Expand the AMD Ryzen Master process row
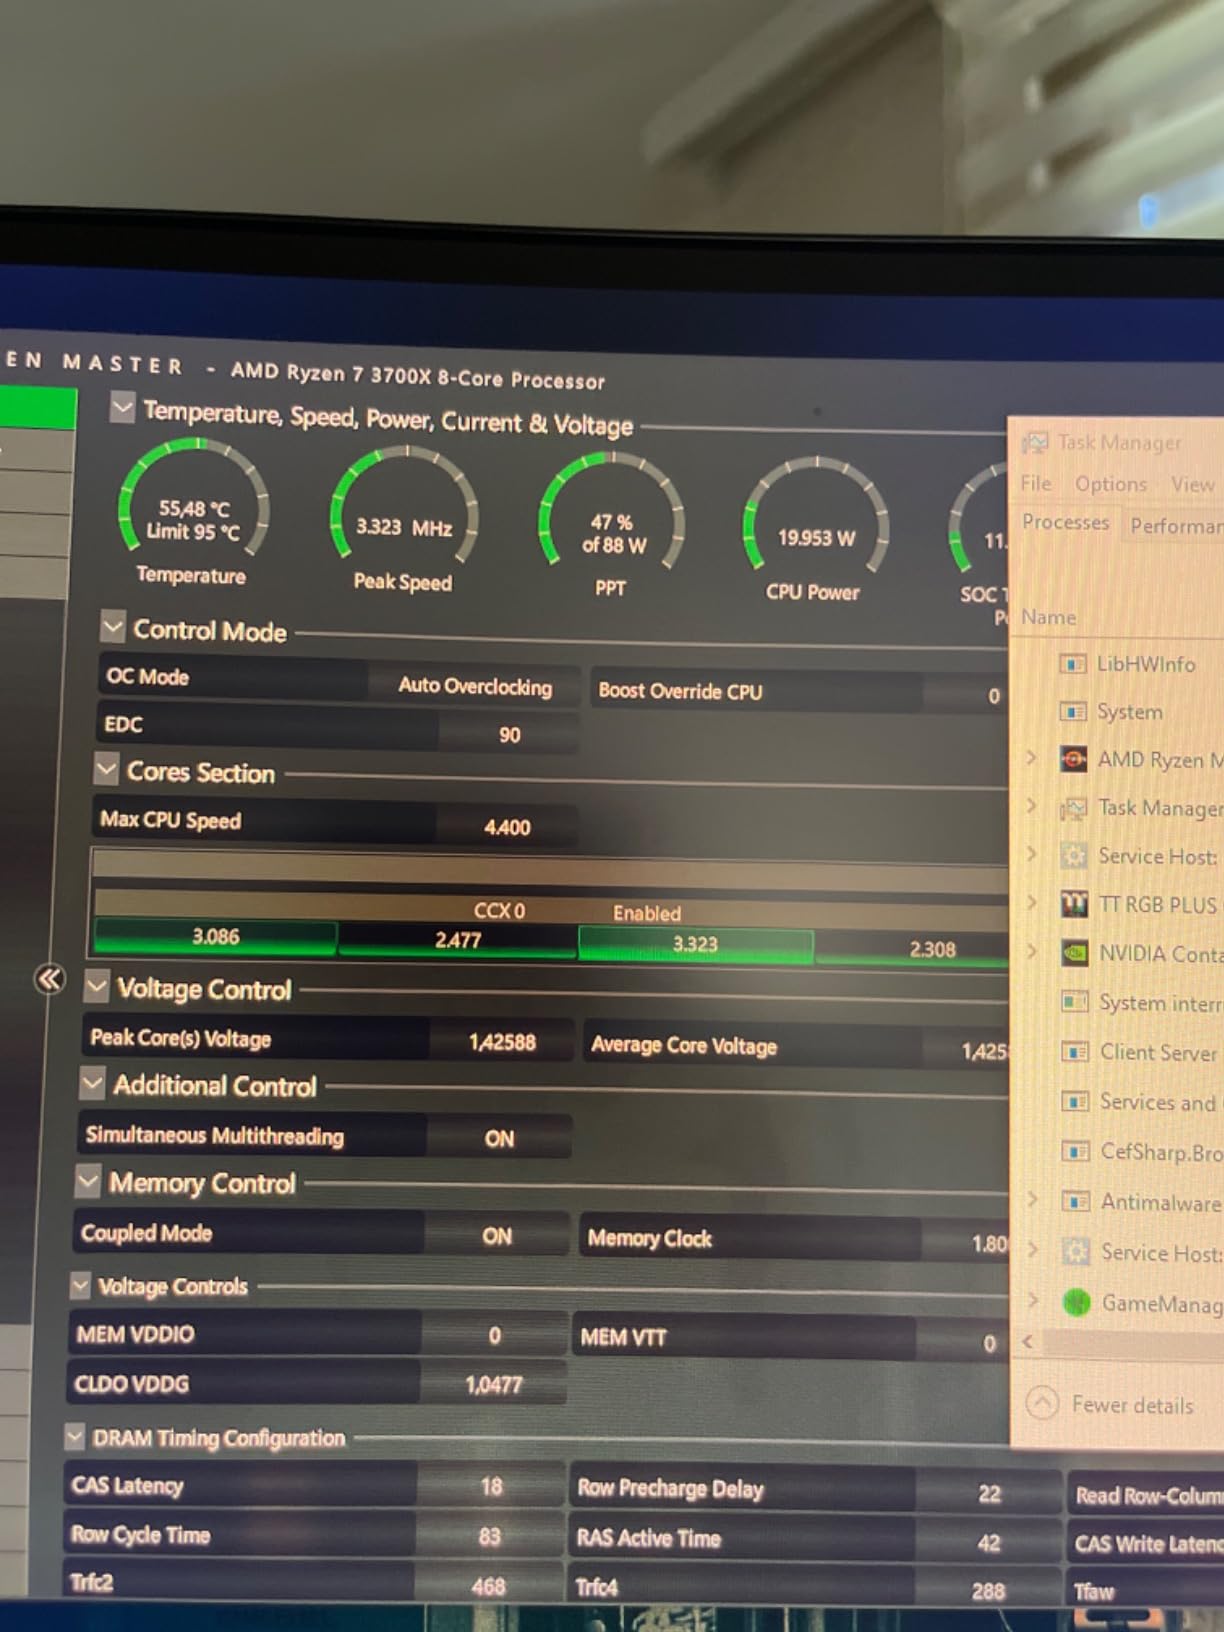This screenshot has width=1224, height=1632. tap(1032, 758)
